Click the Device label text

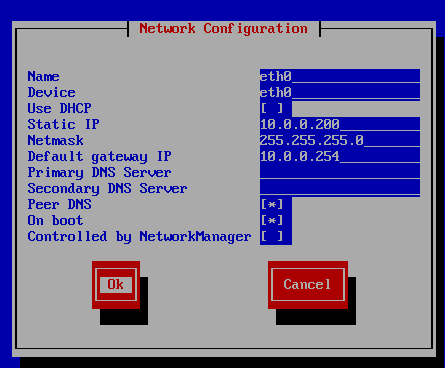pos(51,92)
